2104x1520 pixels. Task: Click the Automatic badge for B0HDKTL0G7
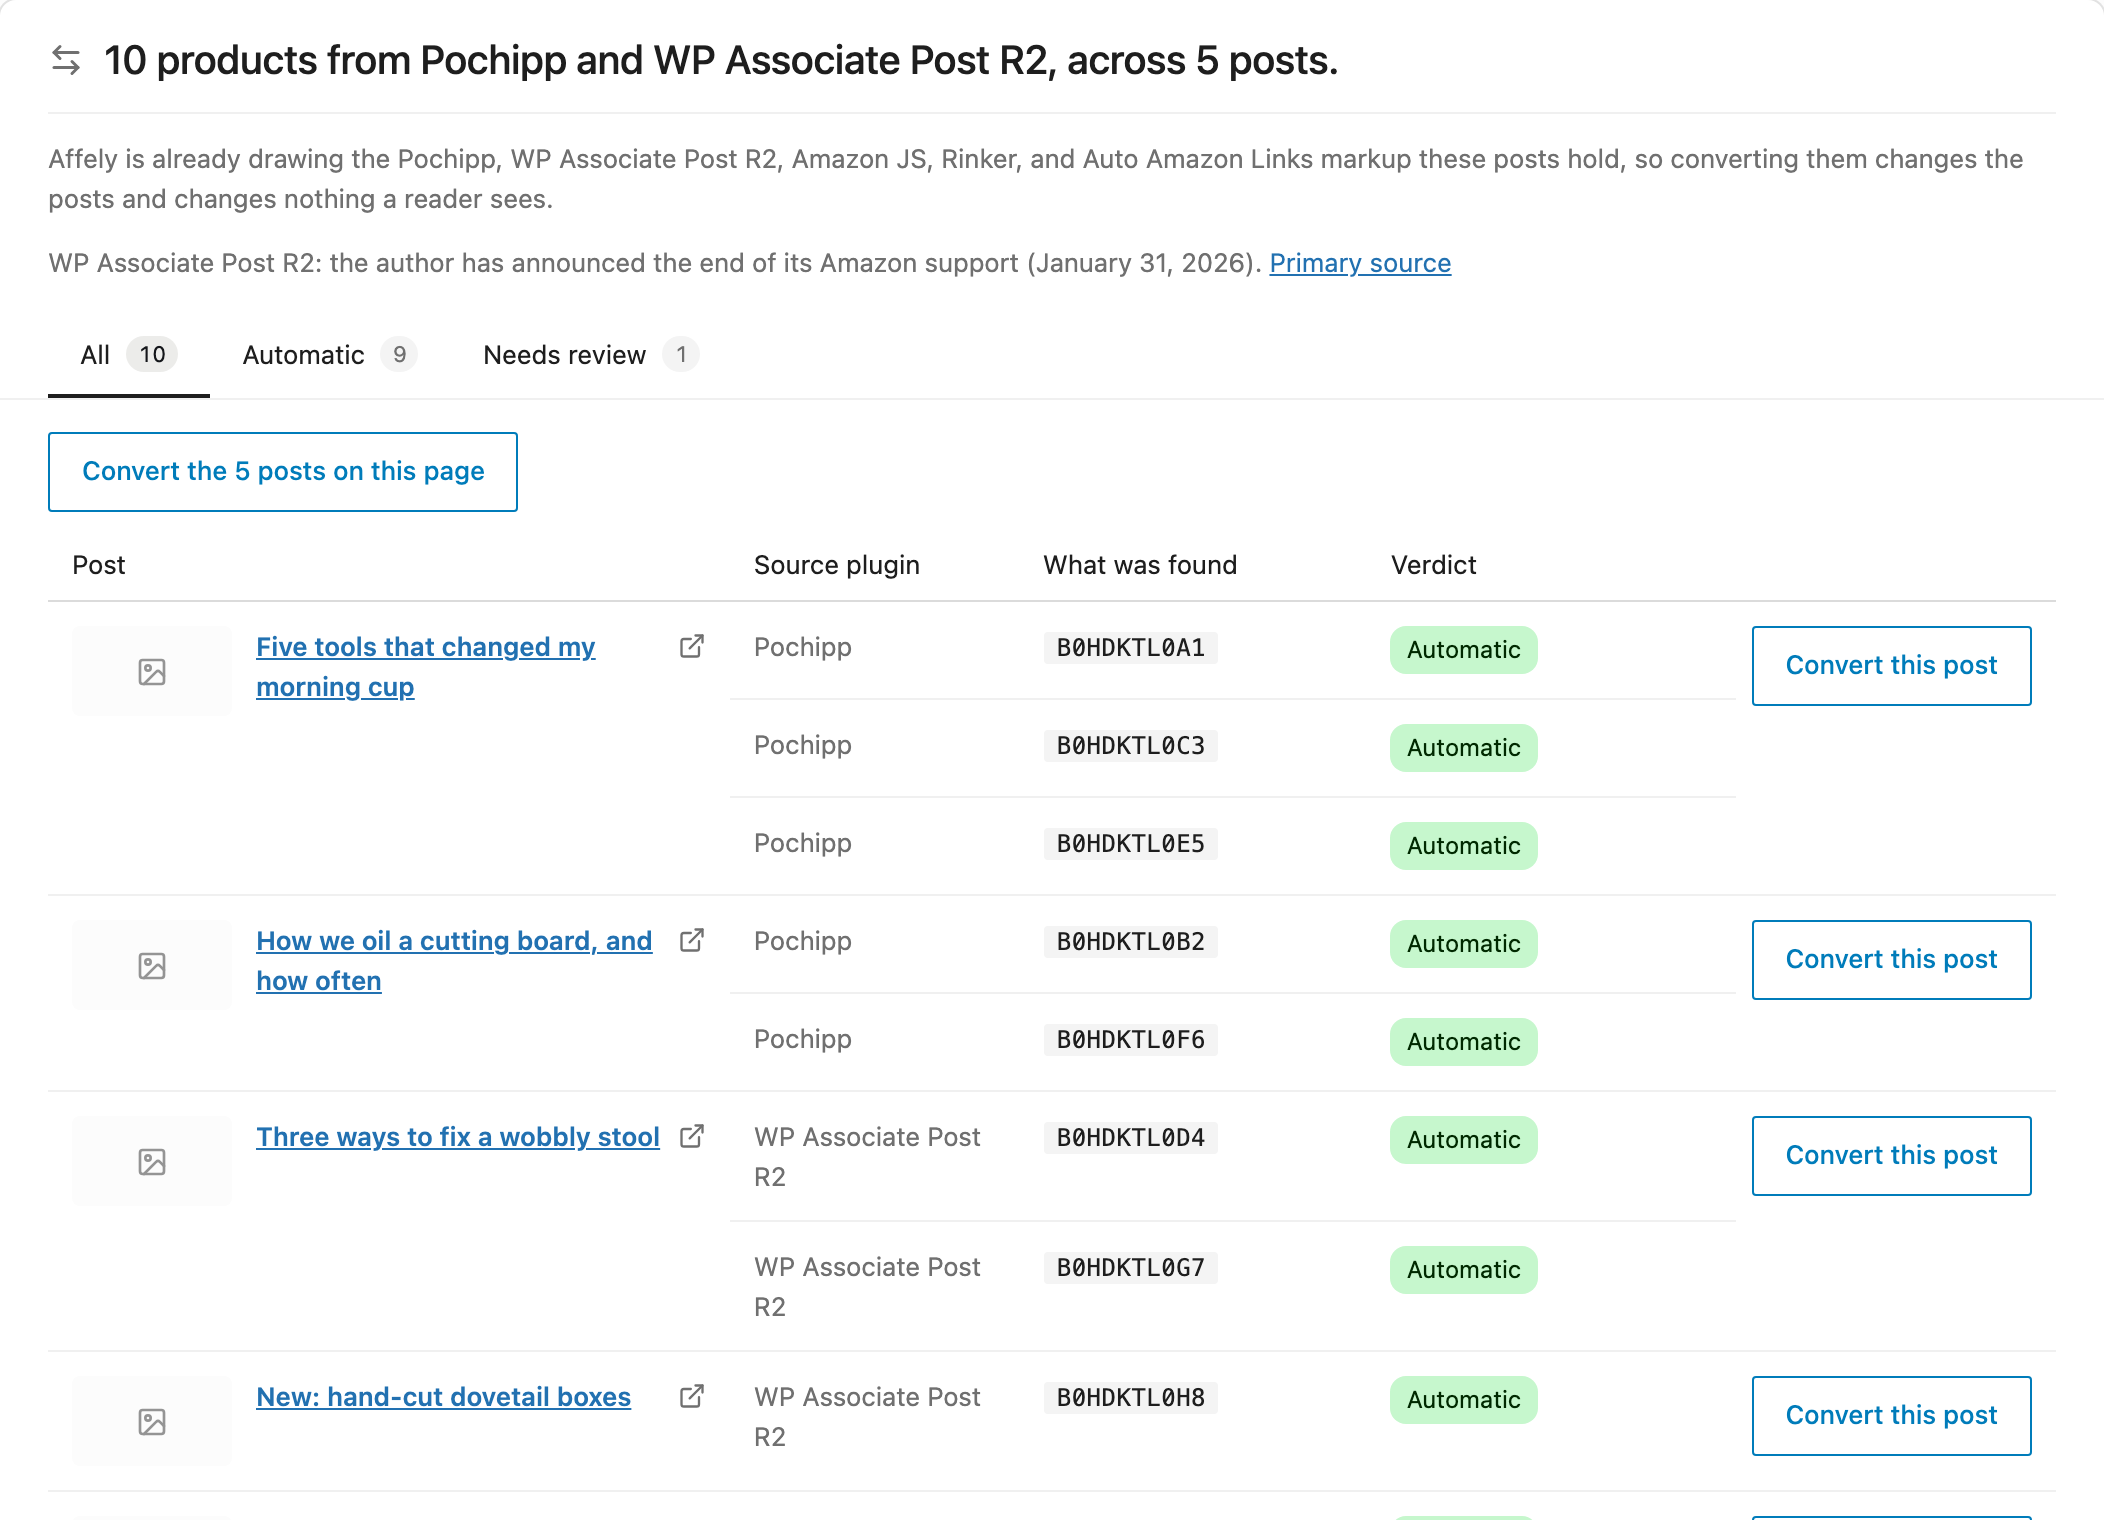click(1463, 1270)
